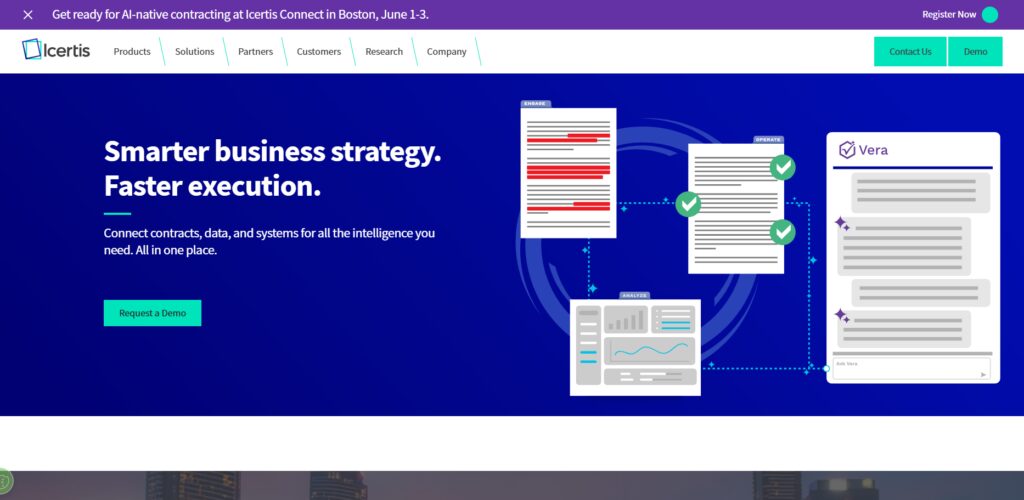Click the top green checkmark on Operate document
This screenshot has height=500, width=1024.
[782, 167]
